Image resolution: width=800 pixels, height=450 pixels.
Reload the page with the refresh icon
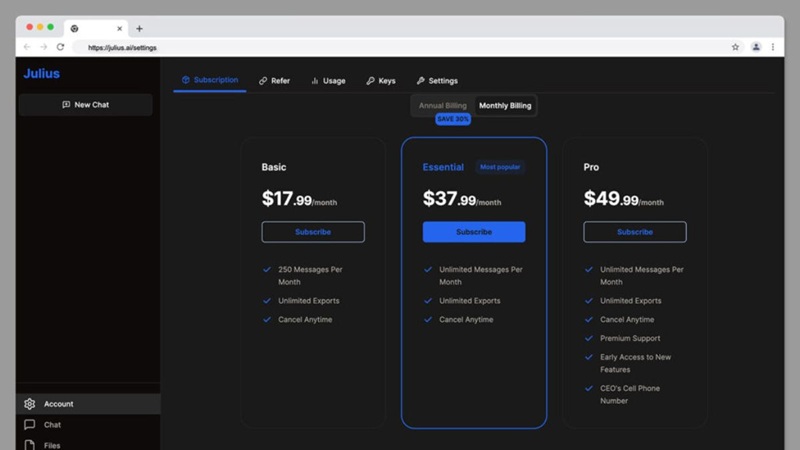click(60, 47)
